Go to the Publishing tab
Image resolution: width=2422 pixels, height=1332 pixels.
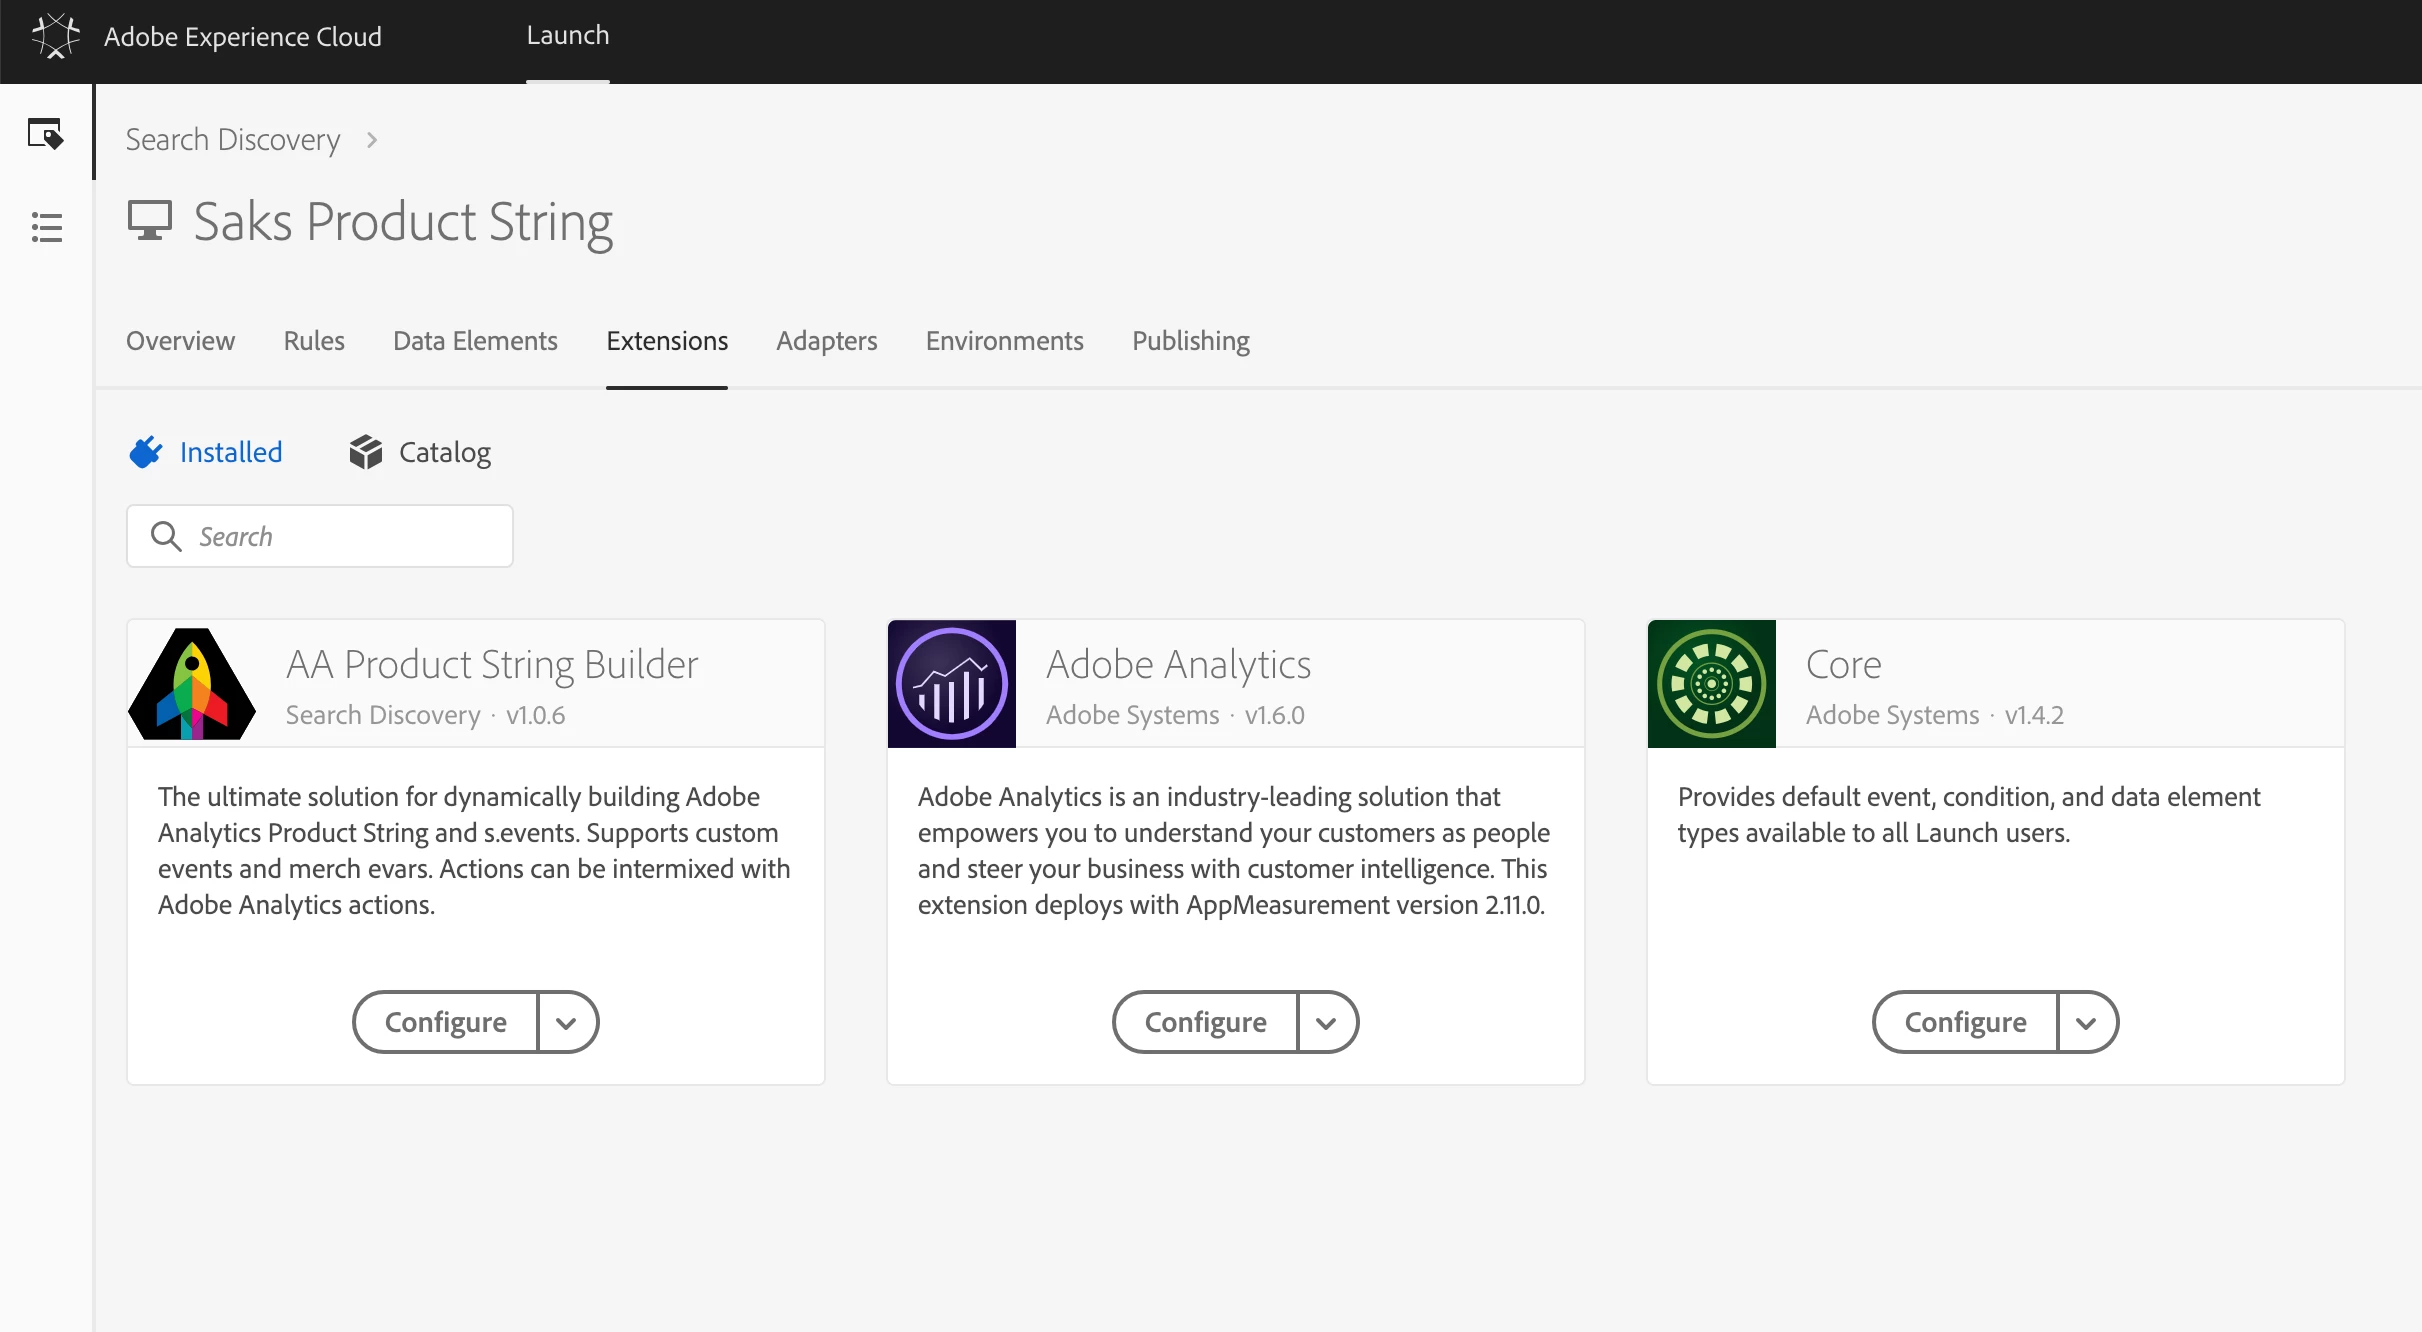point(1191,341)
